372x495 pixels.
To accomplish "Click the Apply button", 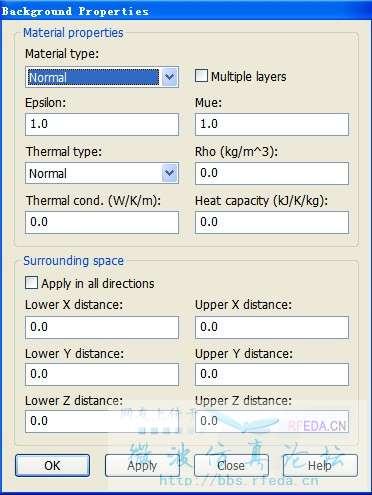I will coord(142,465).
